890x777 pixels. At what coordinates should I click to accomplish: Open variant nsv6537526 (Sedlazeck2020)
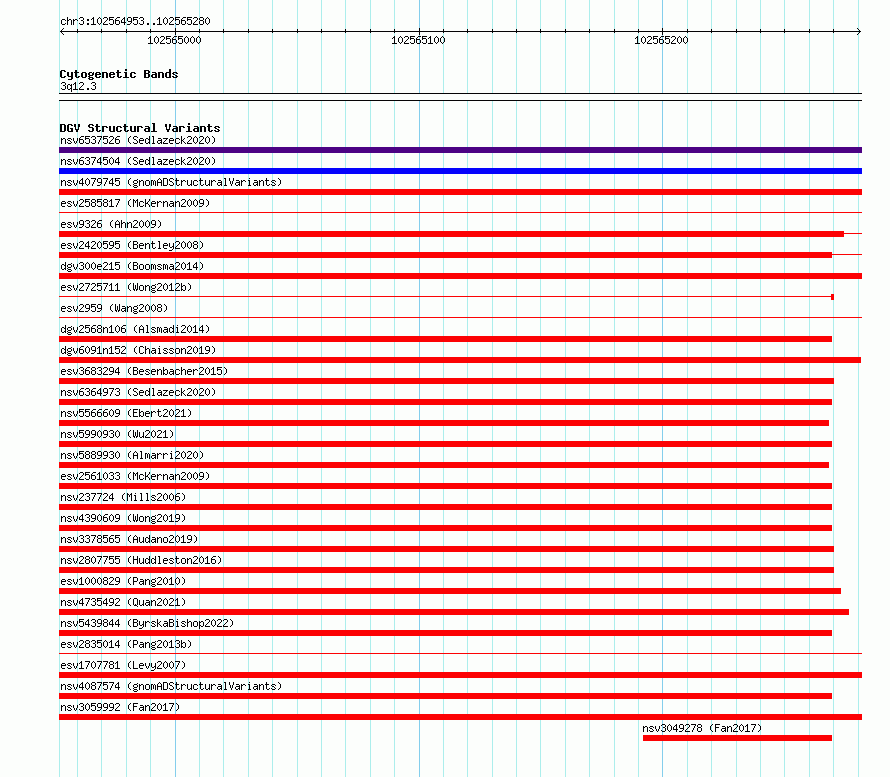(138, 140)
